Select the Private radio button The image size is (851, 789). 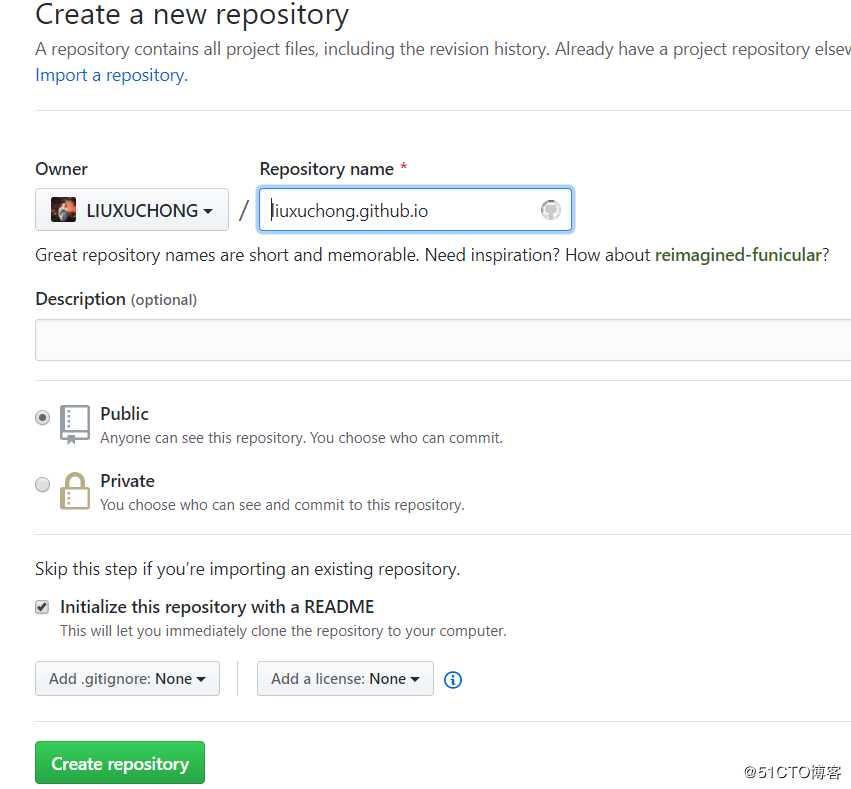click(x=42, y=485)
